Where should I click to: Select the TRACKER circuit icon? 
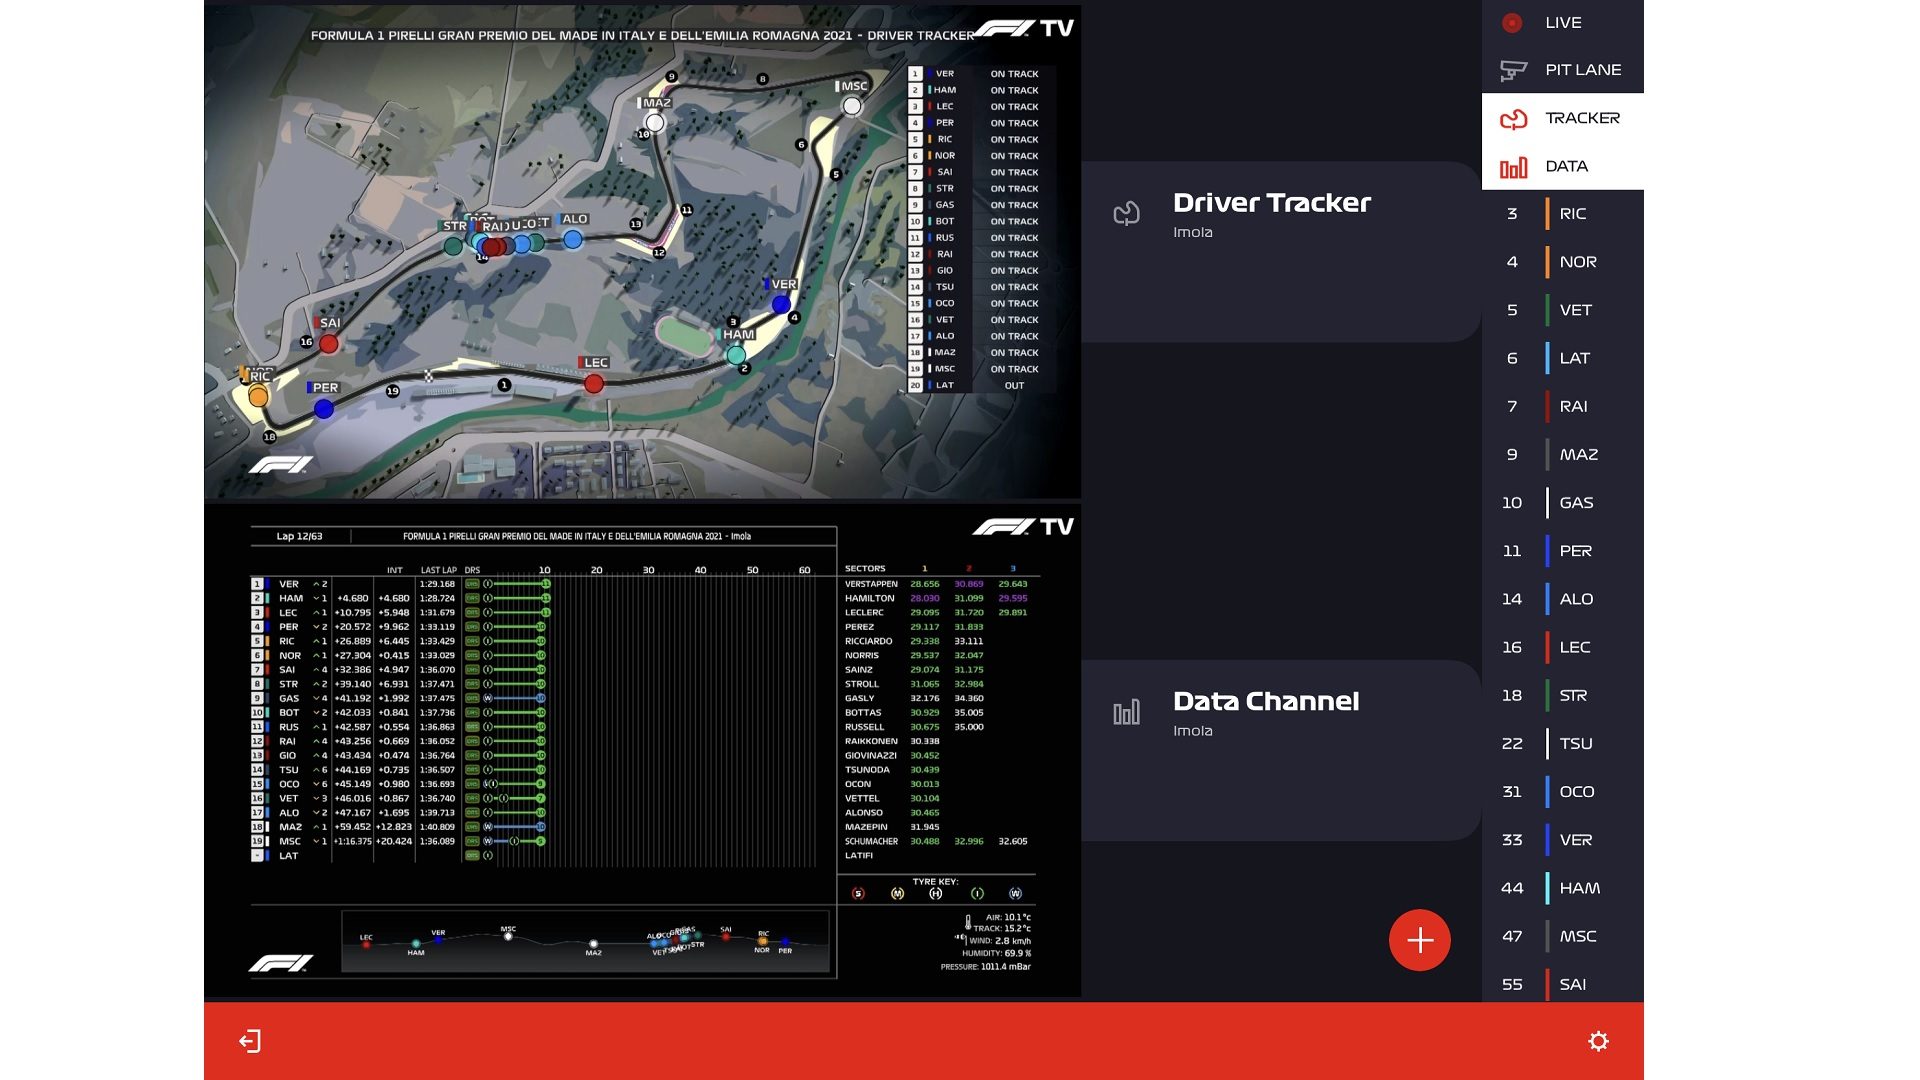(x=1513, y=119)
